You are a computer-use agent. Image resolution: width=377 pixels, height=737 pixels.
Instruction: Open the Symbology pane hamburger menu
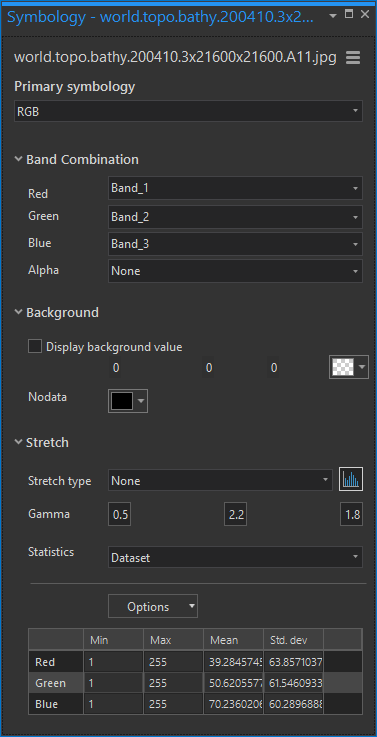[x=353, y=58]
